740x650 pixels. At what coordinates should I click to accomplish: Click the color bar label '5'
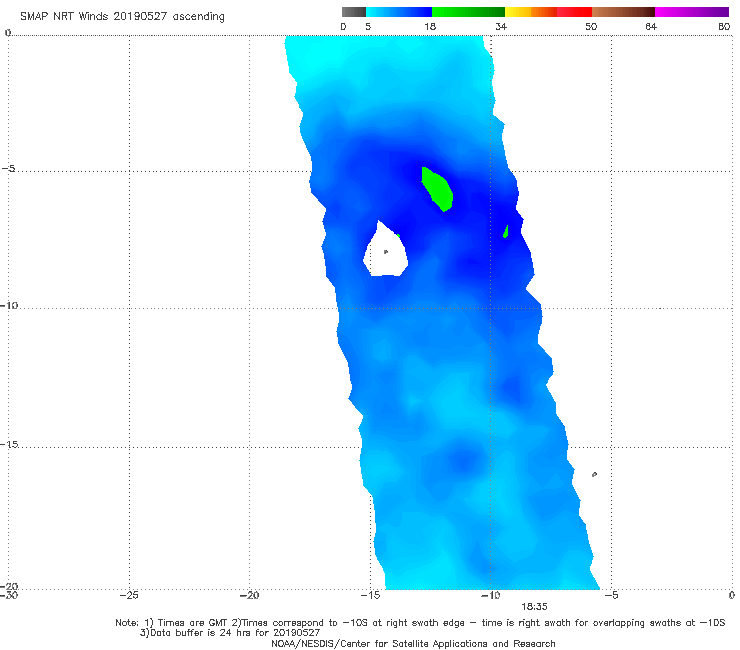[368, 26]
